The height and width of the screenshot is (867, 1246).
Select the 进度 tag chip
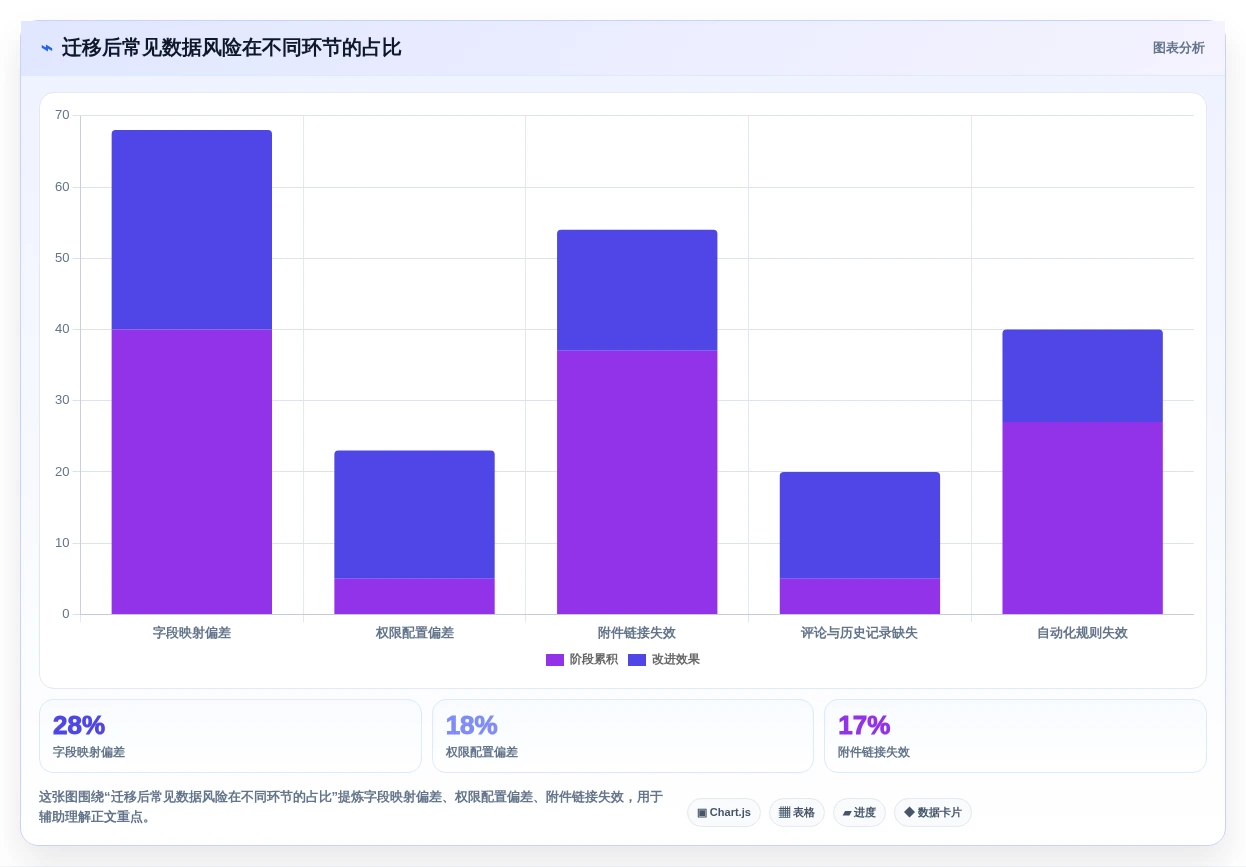point(859,812)
